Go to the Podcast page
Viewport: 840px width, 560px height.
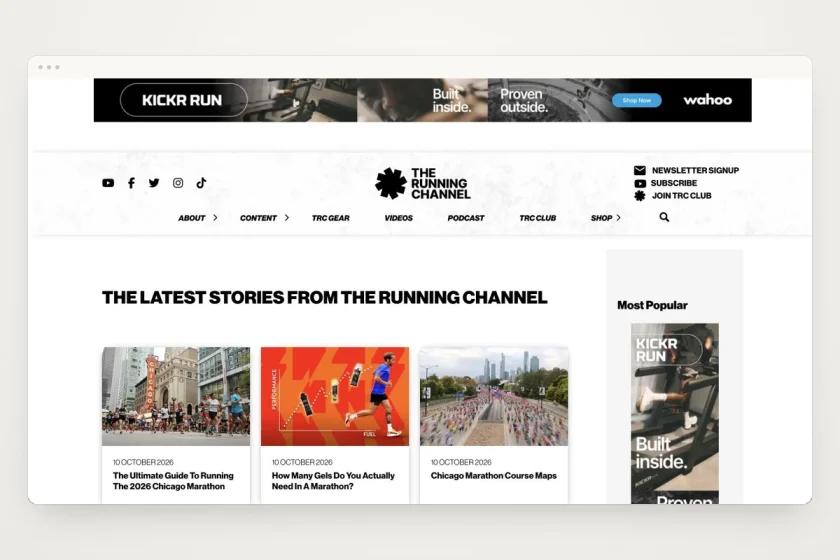[x=466, y=218]
